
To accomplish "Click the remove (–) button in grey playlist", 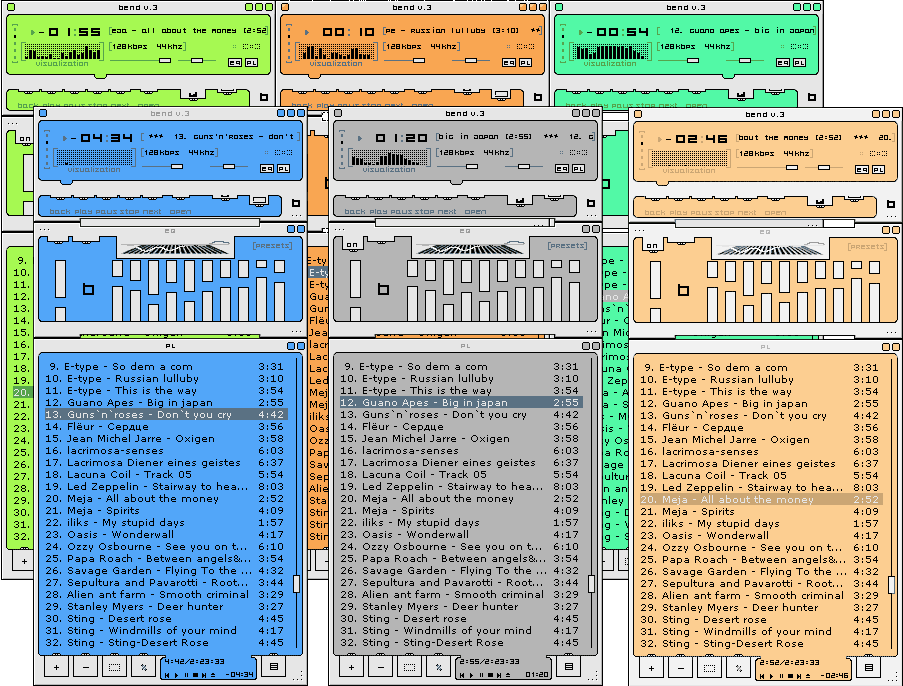I will coord(381,667).
